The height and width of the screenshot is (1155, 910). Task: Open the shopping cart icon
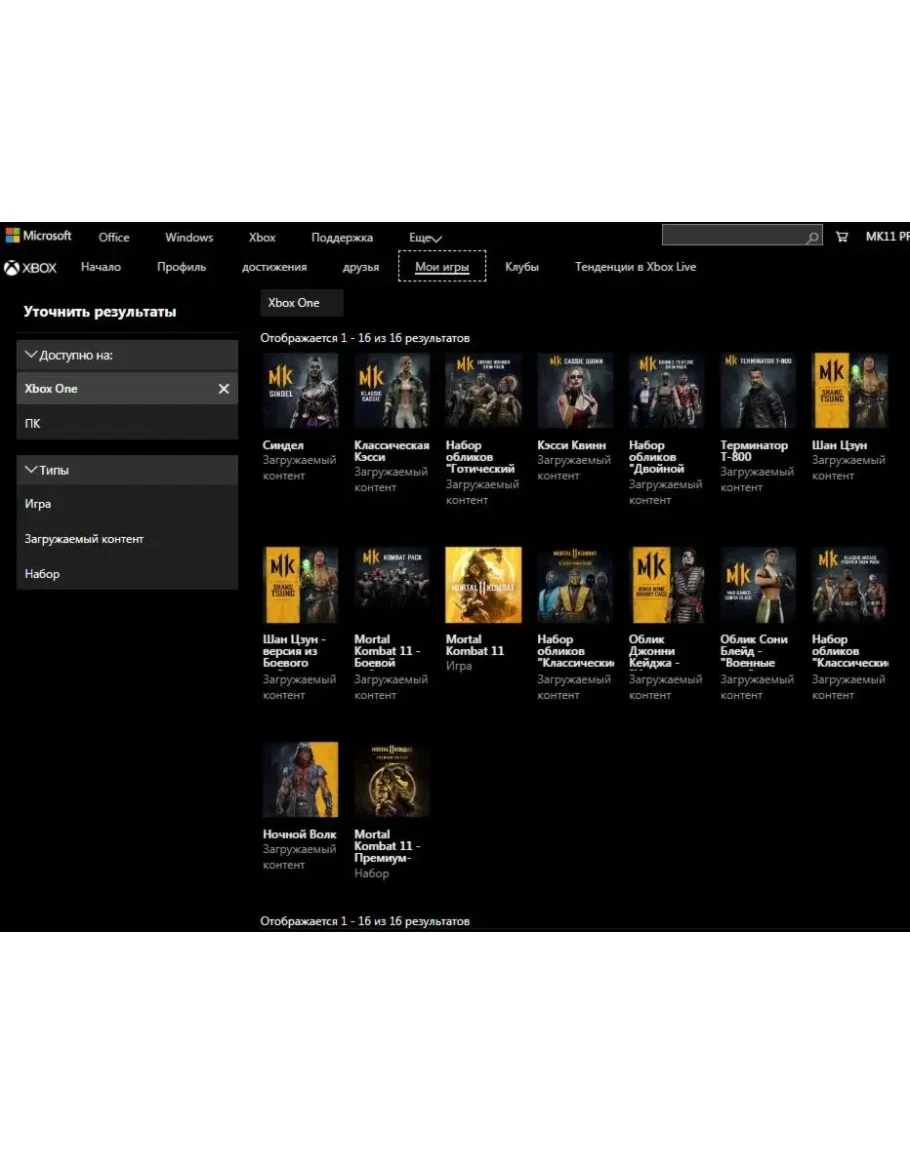(842, 237)
